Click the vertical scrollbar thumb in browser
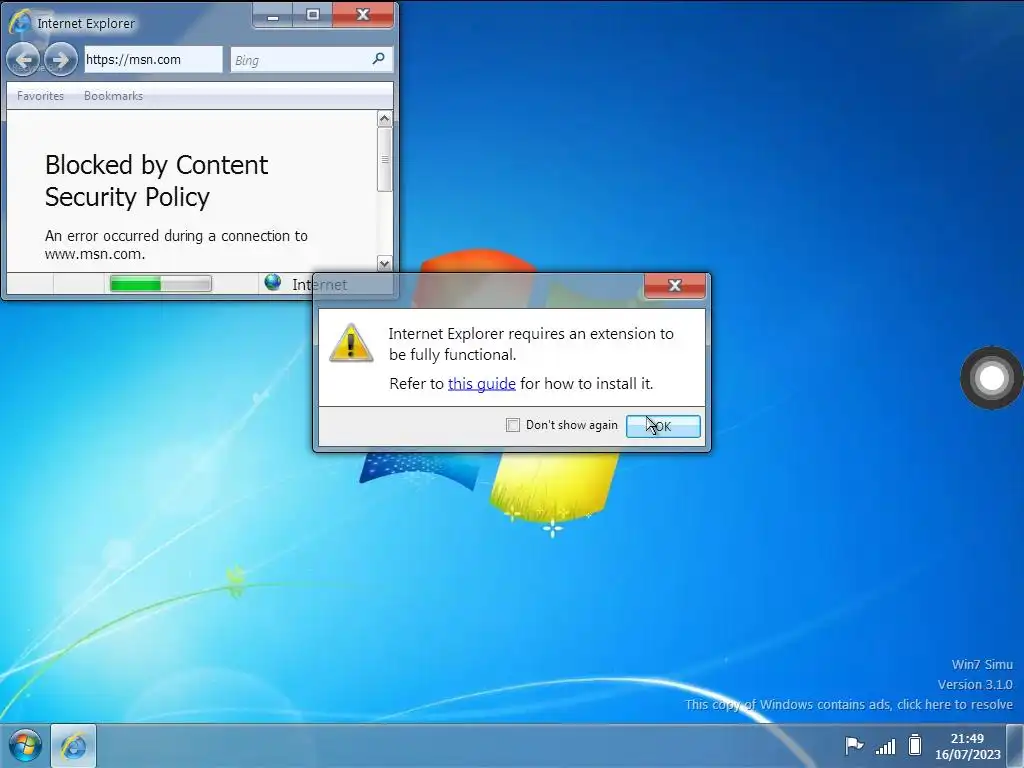1024x768 pixels. pyautogui.click(x=385, y=159)
